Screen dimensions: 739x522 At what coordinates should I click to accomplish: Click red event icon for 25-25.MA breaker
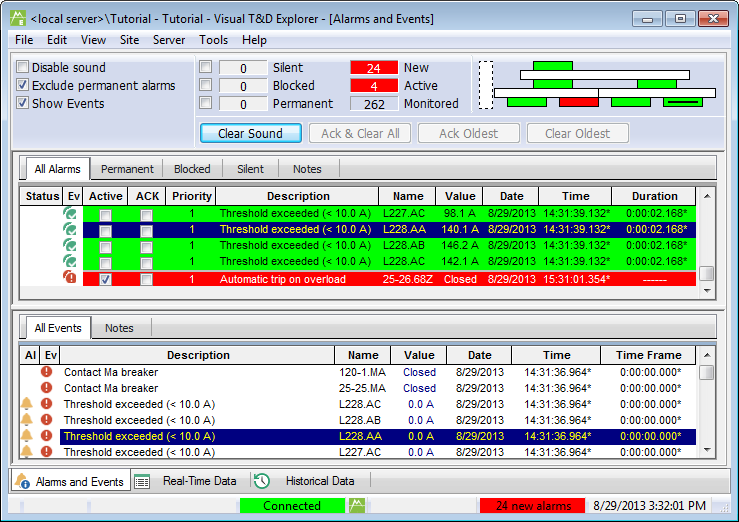tap(46, 388)
